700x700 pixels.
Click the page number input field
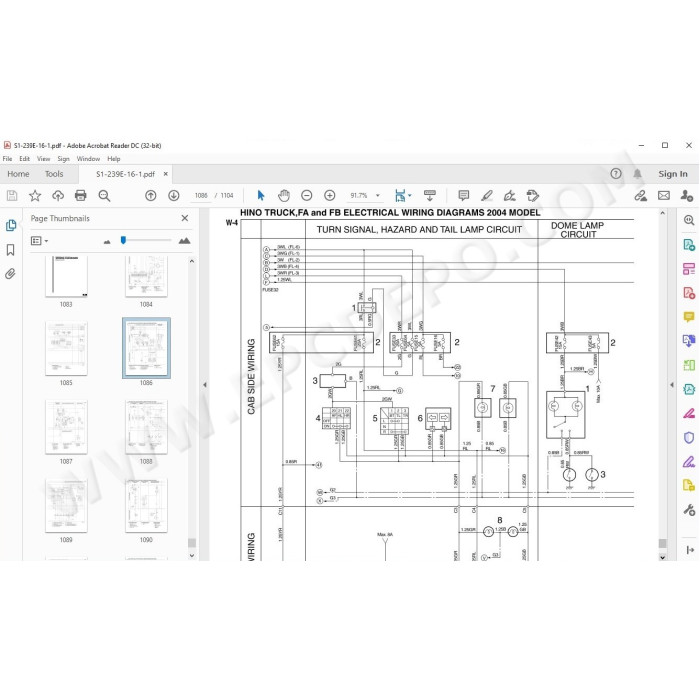point(201,196)
